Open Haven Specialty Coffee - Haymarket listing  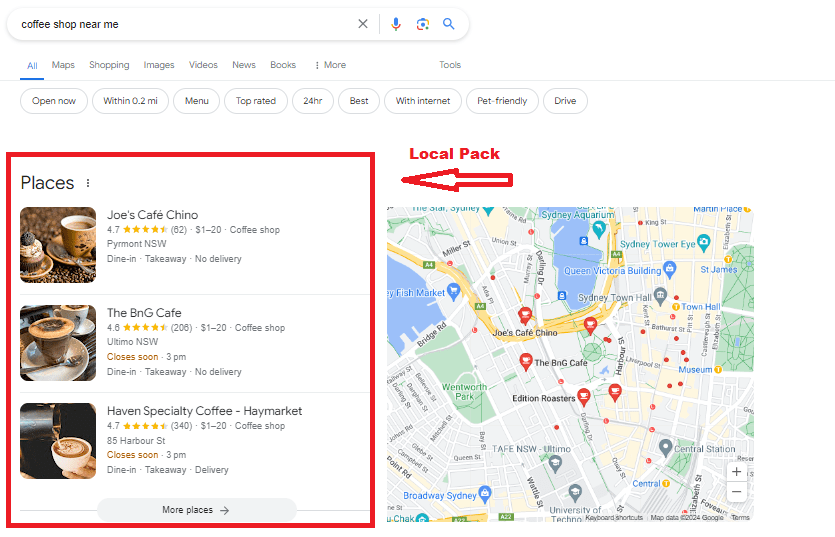[x=204, y=411]
